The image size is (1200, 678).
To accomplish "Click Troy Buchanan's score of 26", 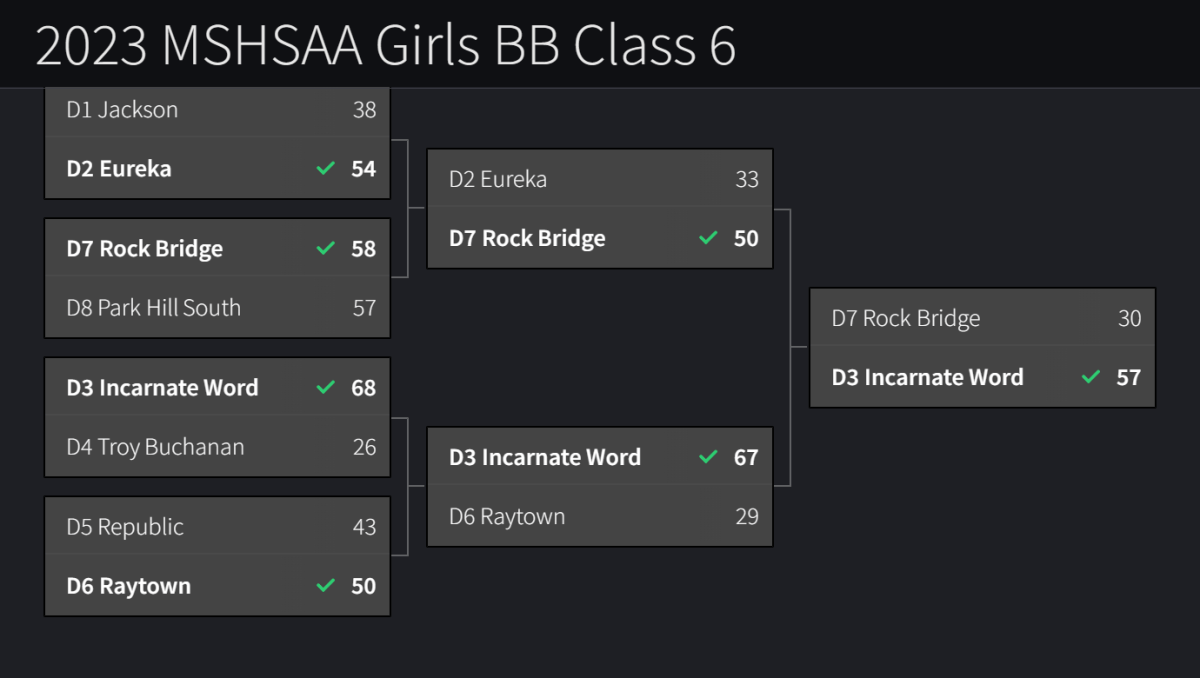I will pos(364,447).
